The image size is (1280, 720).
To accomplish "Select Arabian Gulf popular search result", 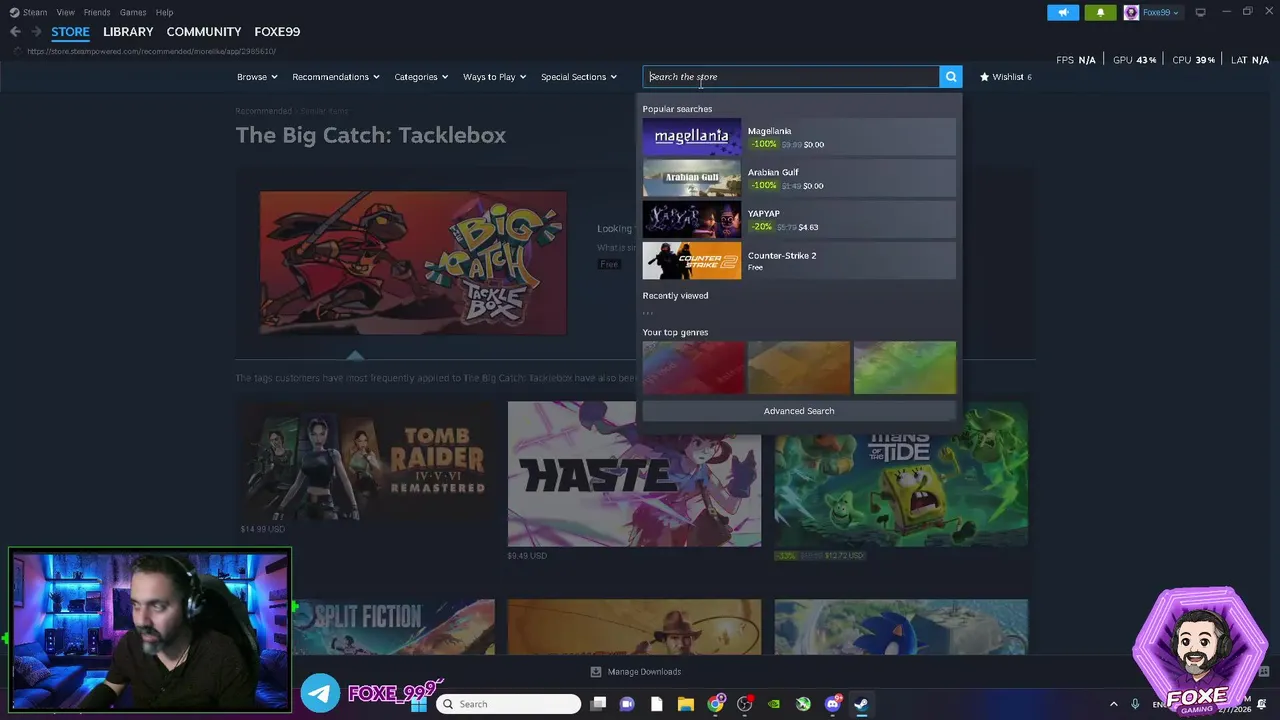I will [x=799, y=178].
